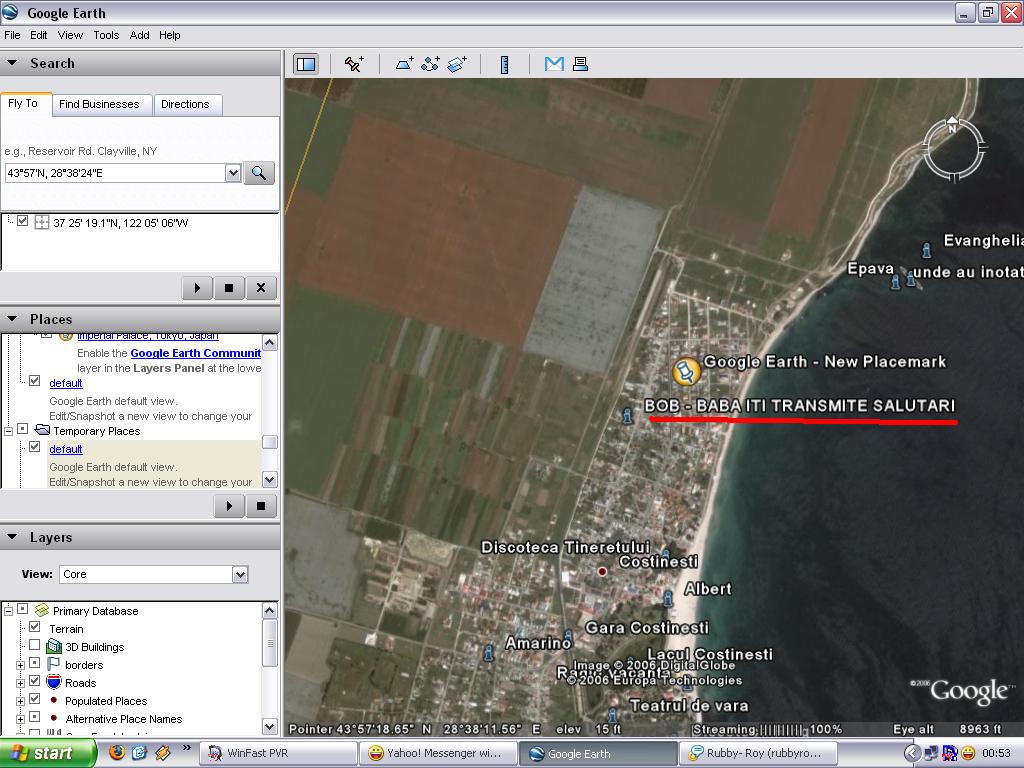Click the Add Image Overlay icon

pos(457,64)
